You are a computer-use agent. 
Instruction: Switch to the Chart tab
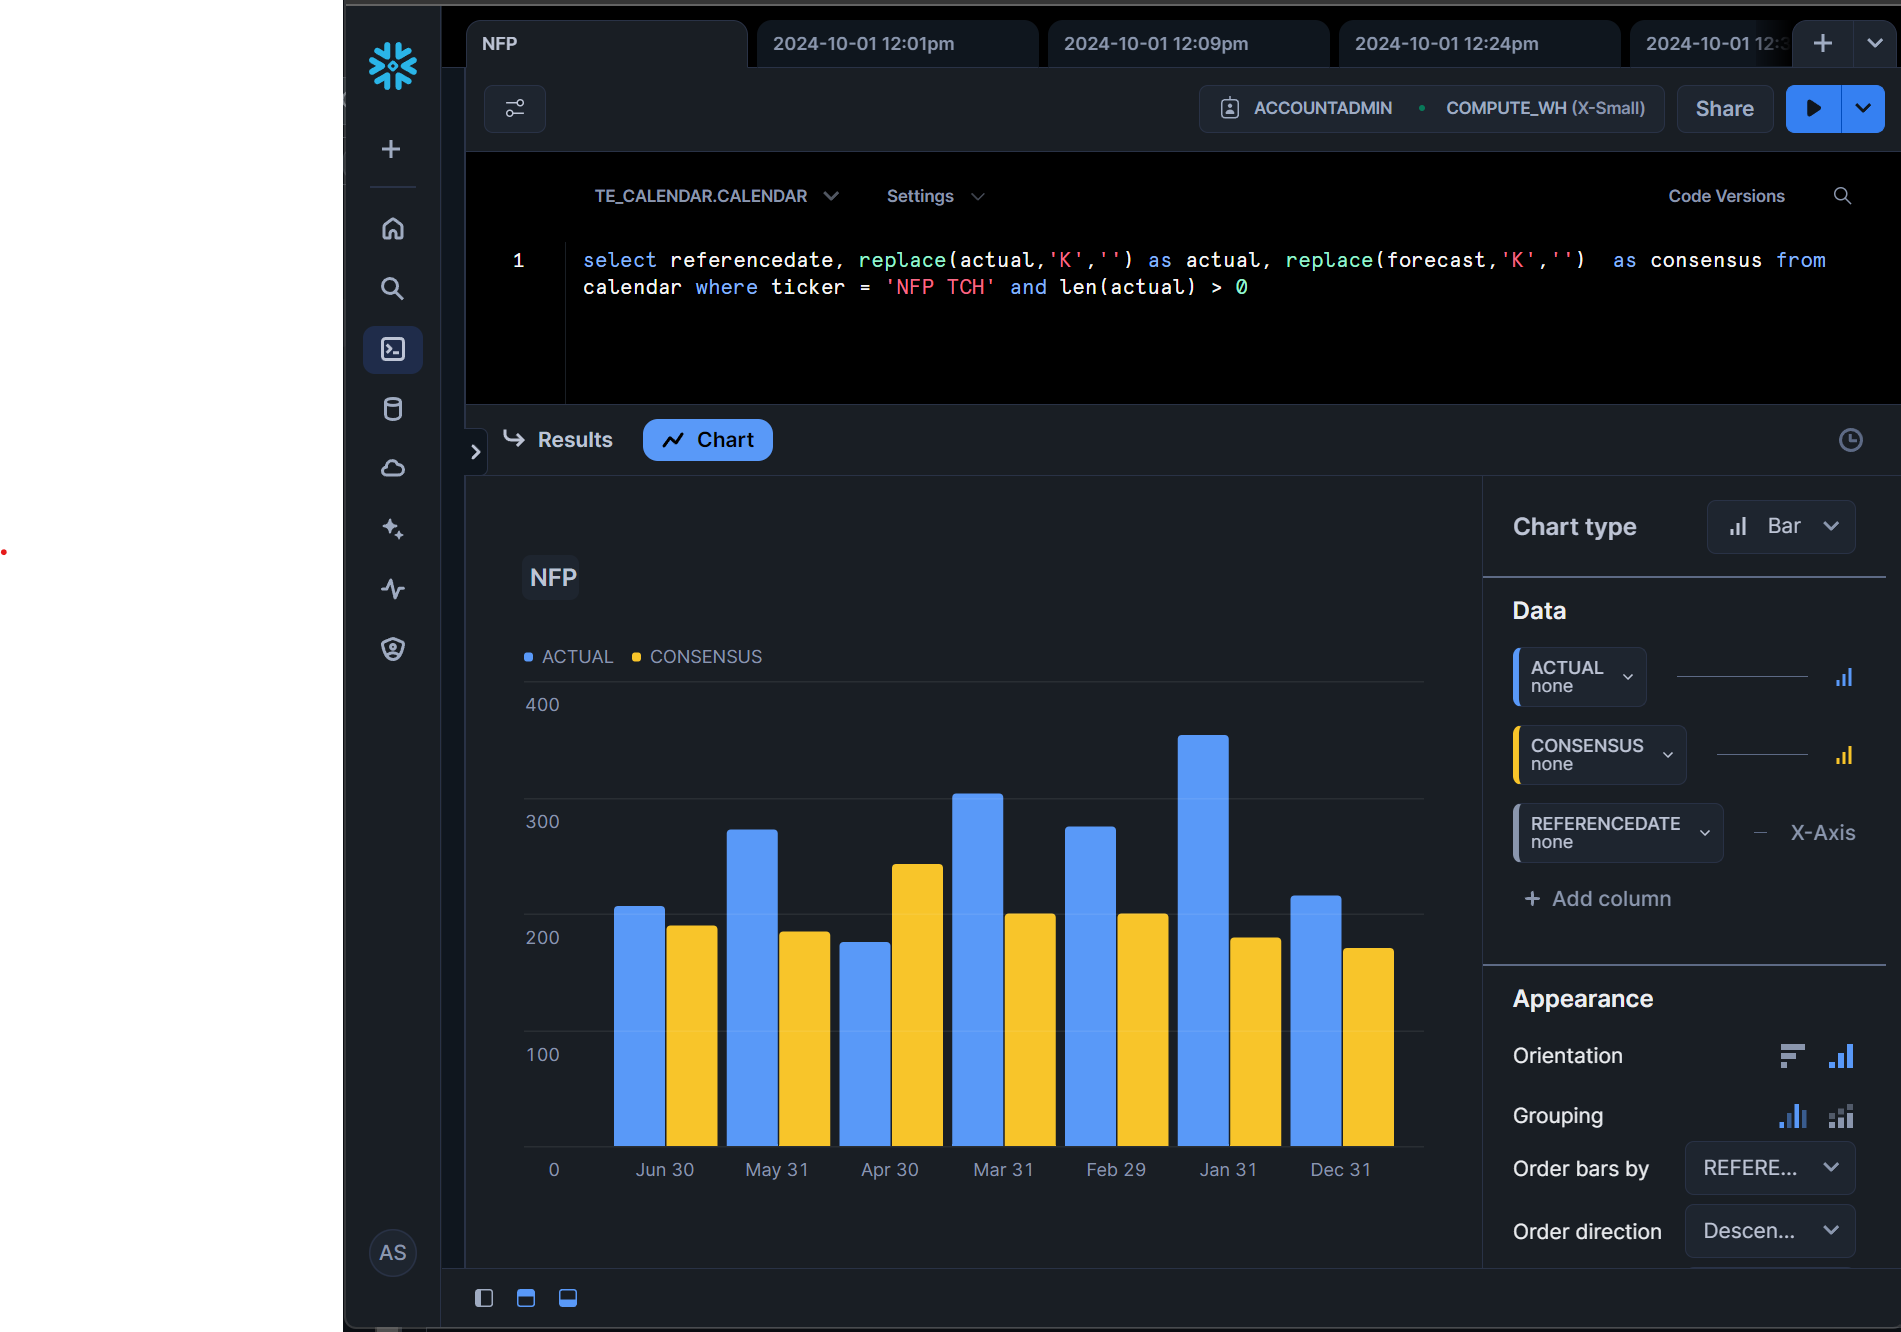click(707, 440)
